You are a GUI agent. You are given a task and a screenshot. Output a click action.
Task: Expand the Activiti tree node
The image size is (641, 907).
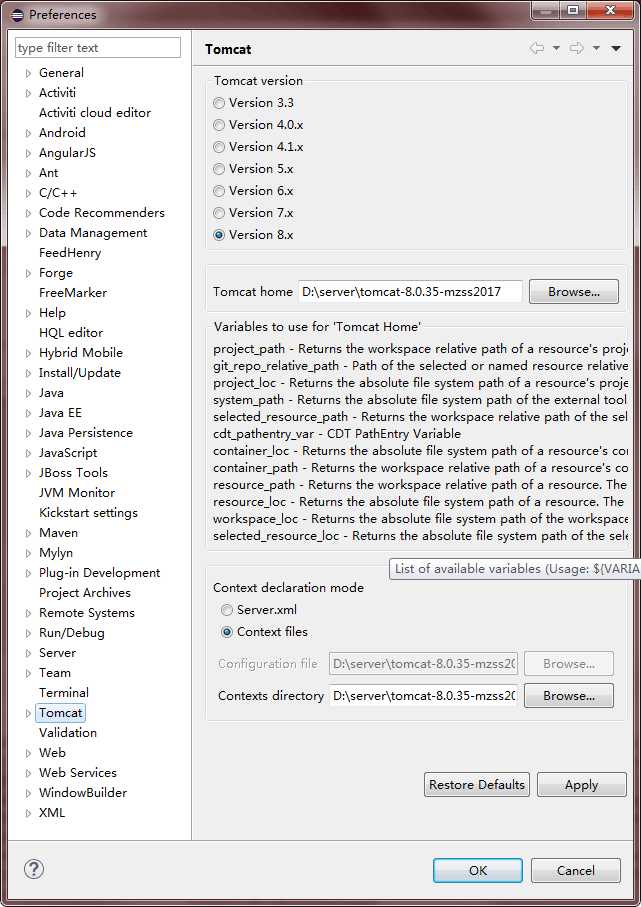coord(28,93)
